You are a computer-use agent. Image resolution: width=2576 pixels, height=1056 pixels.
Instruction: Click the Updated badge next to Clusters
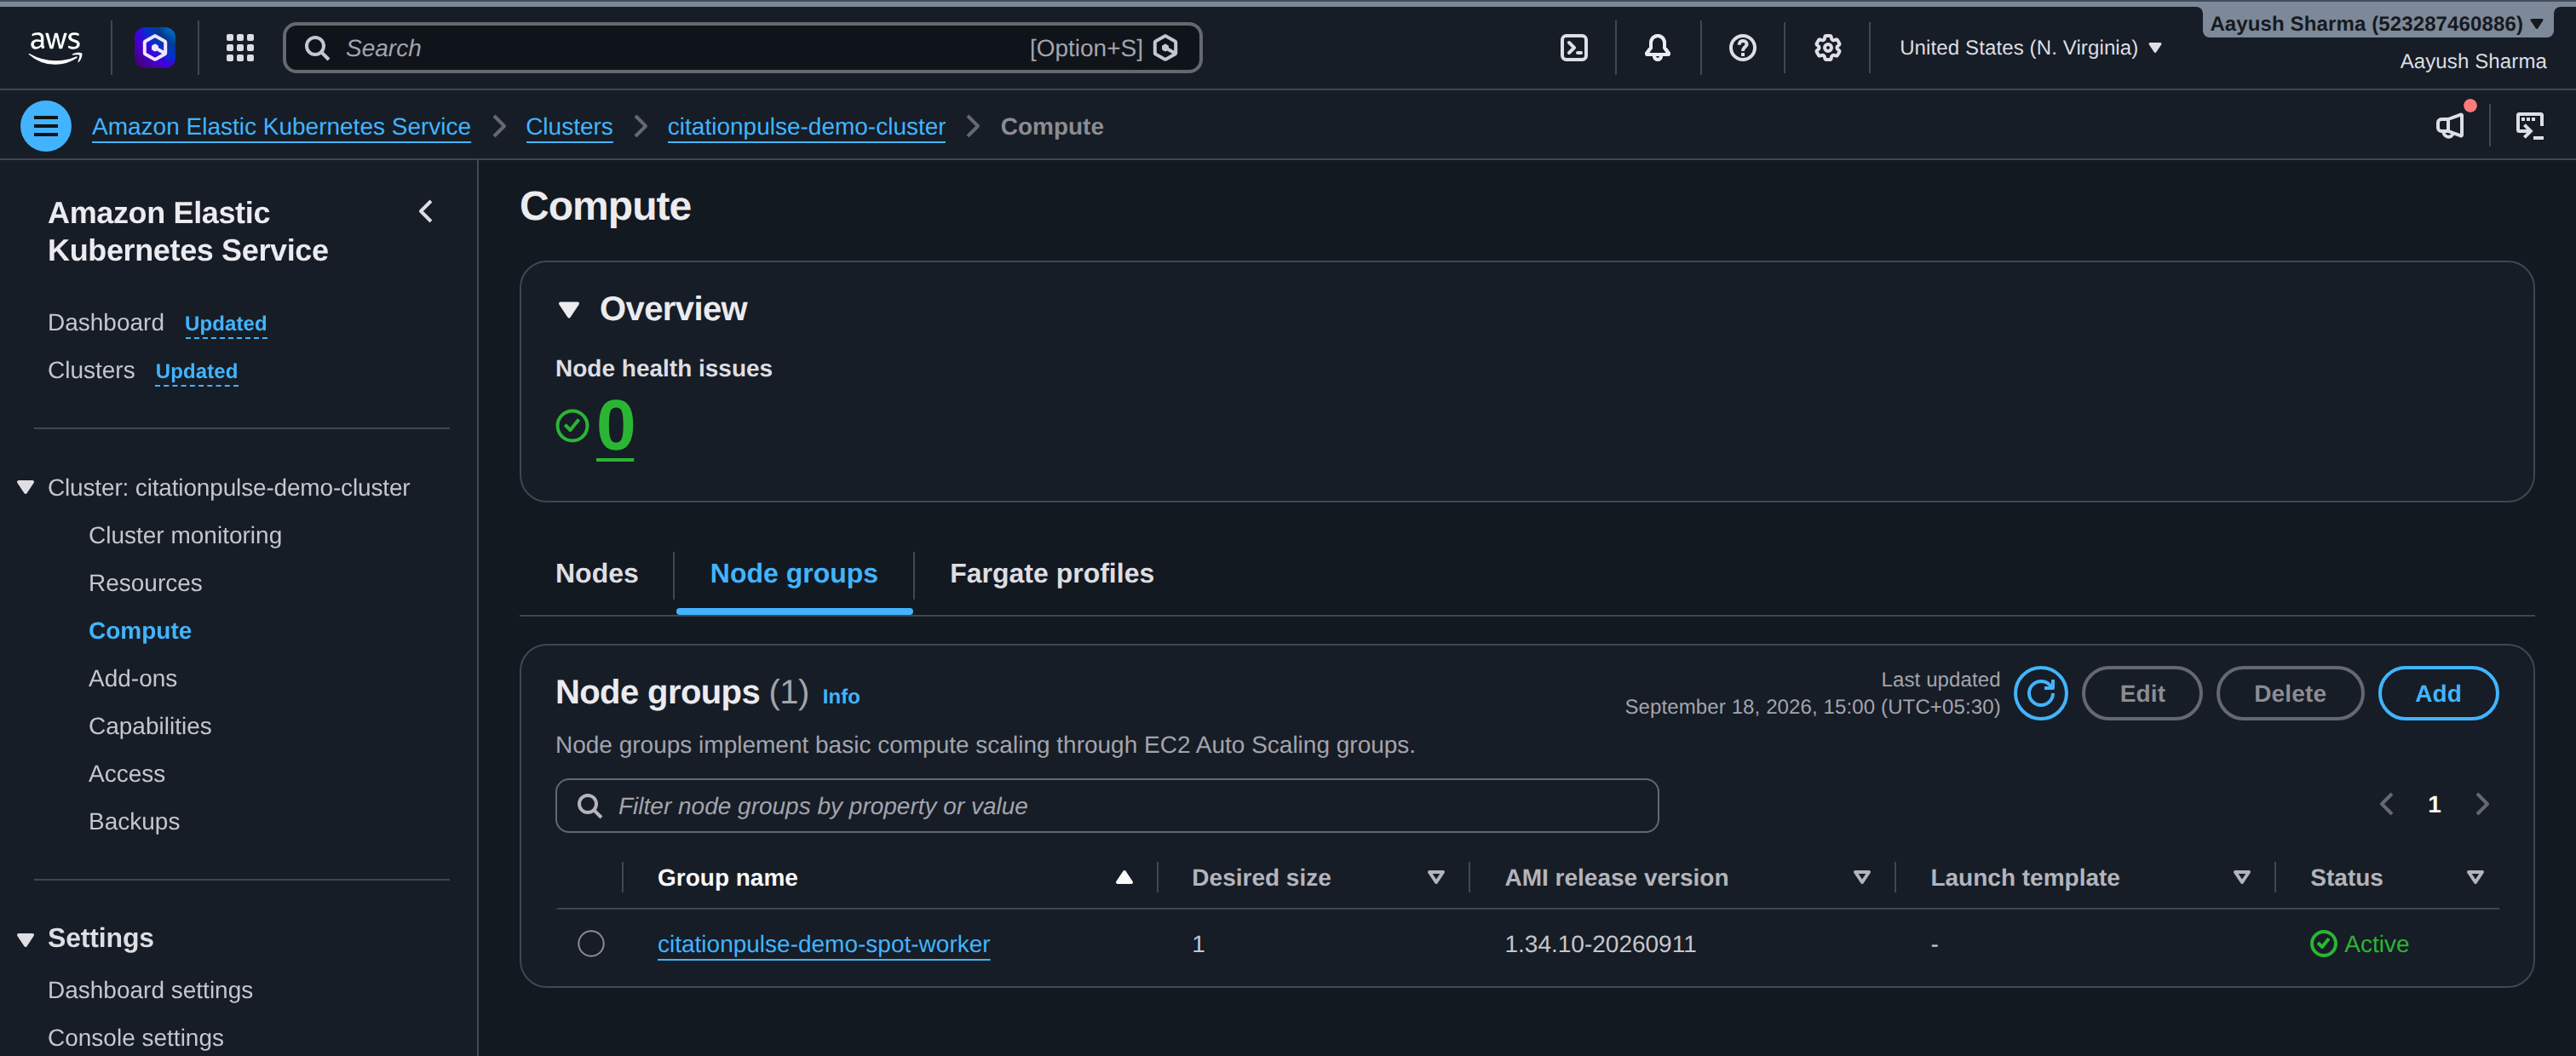click(197, 372)
